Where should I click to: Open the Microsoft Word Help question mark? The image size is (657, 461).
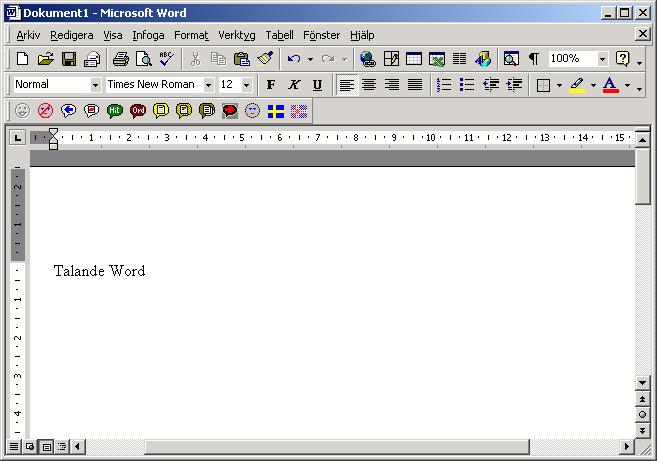coord(623,59)
